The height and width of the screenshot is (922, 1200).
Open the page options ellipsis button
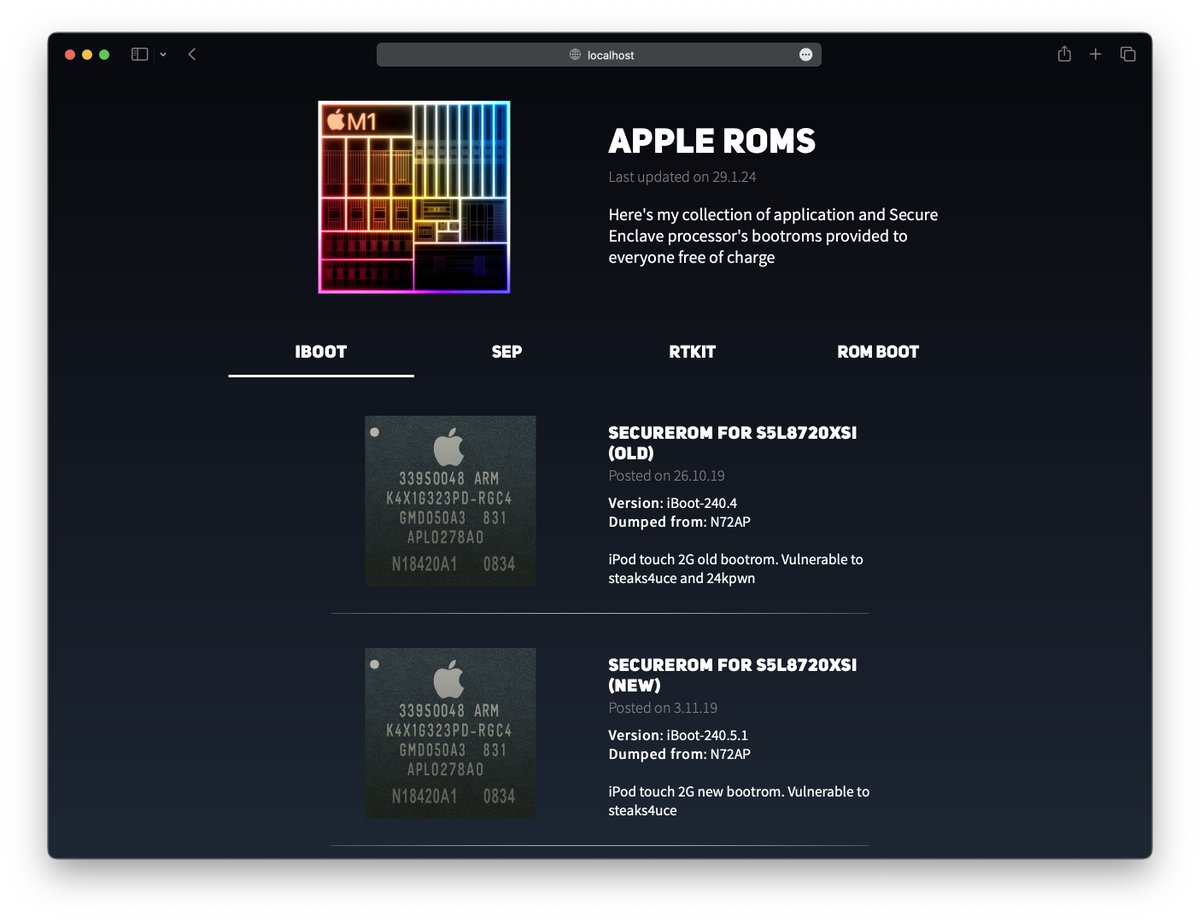(806, 55)
